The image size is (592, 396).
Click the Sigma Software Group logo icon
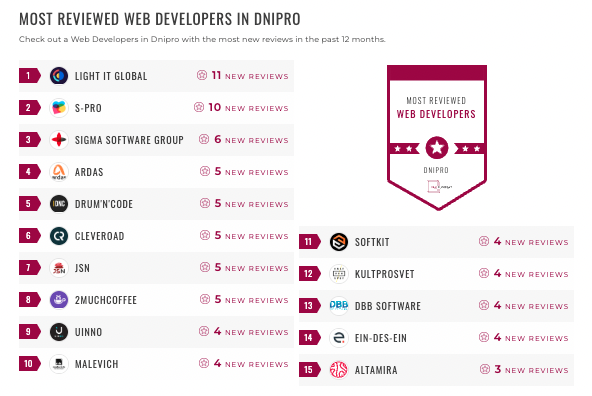coord(59,140)
